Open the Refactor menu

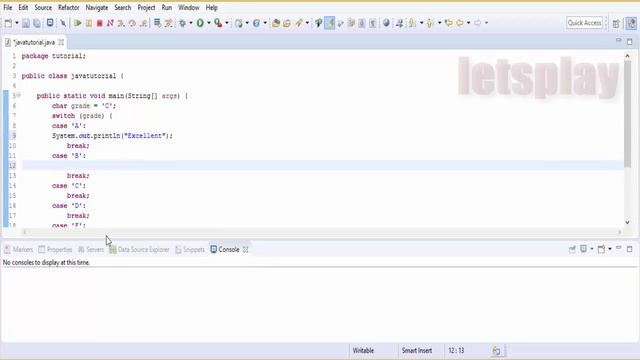pyautogui.click(x=69, y=8)
